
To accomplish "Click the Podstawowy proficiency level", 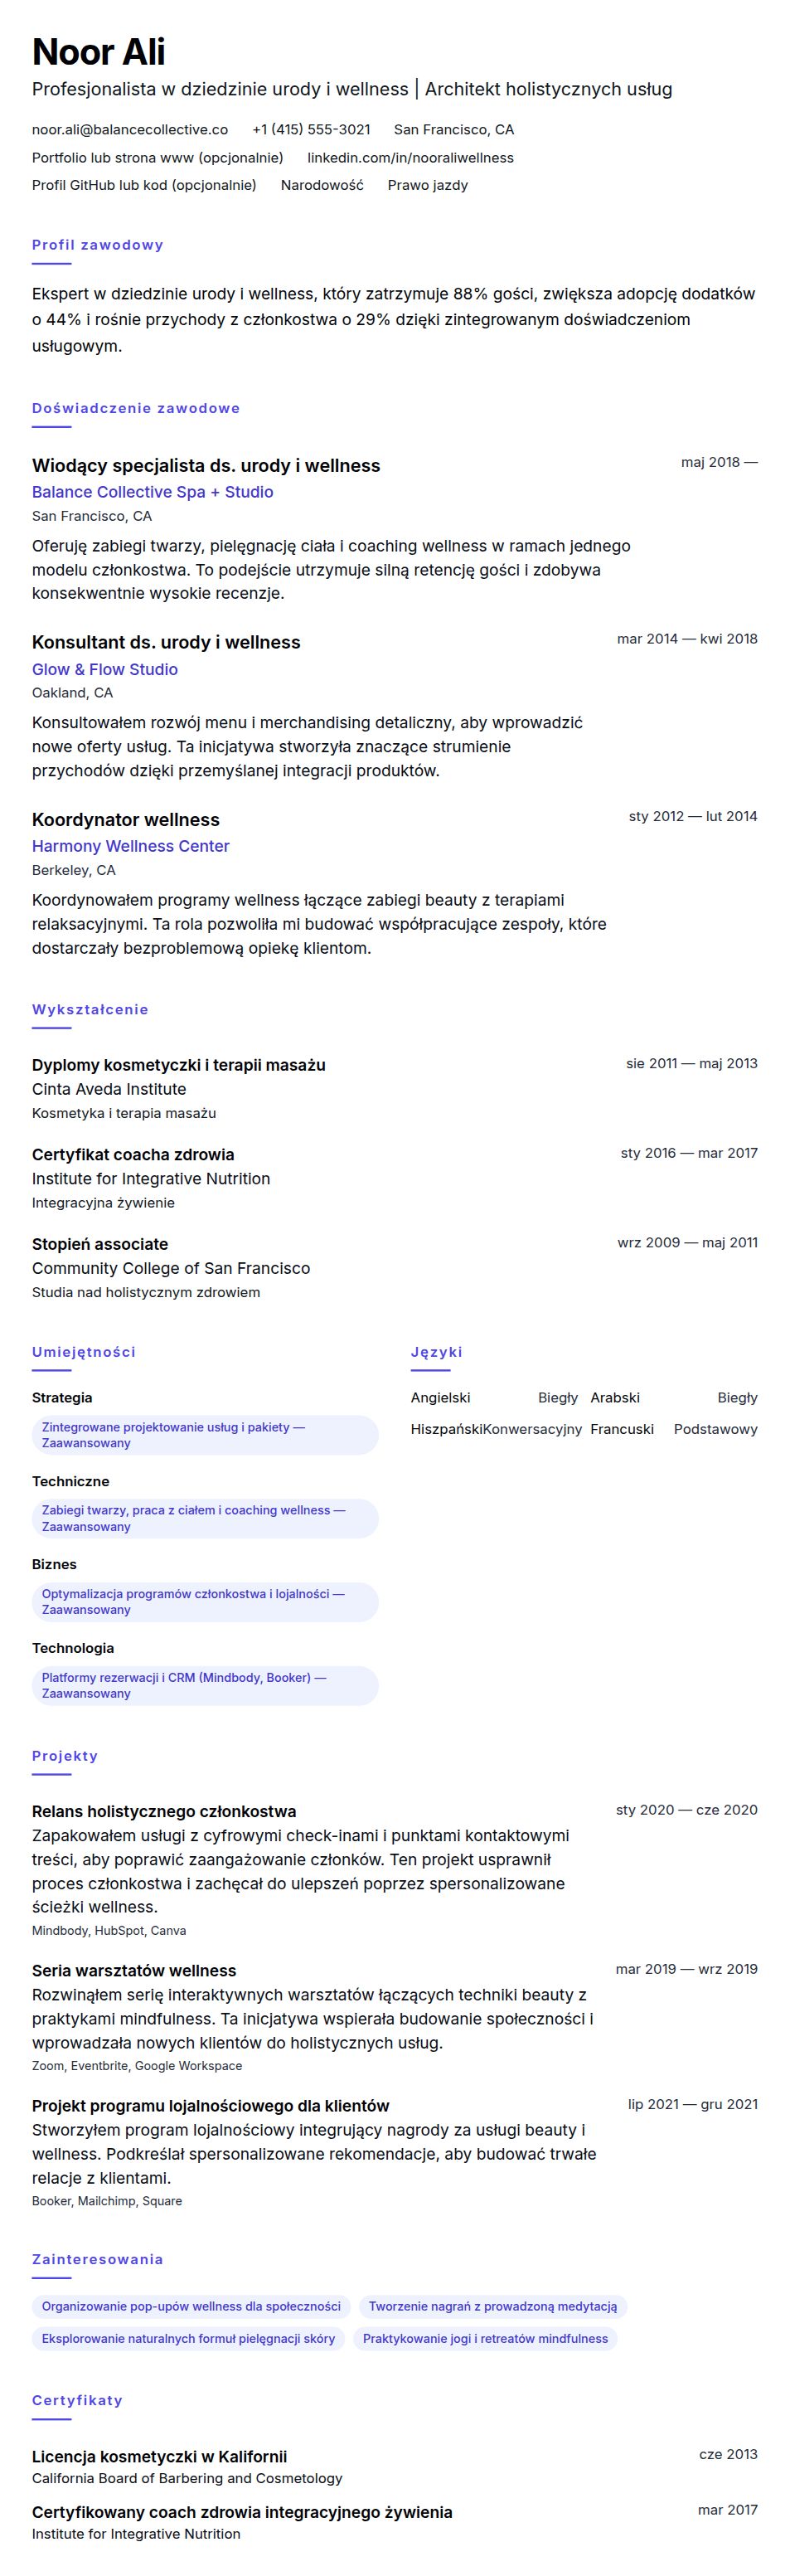I will 716,1430.
